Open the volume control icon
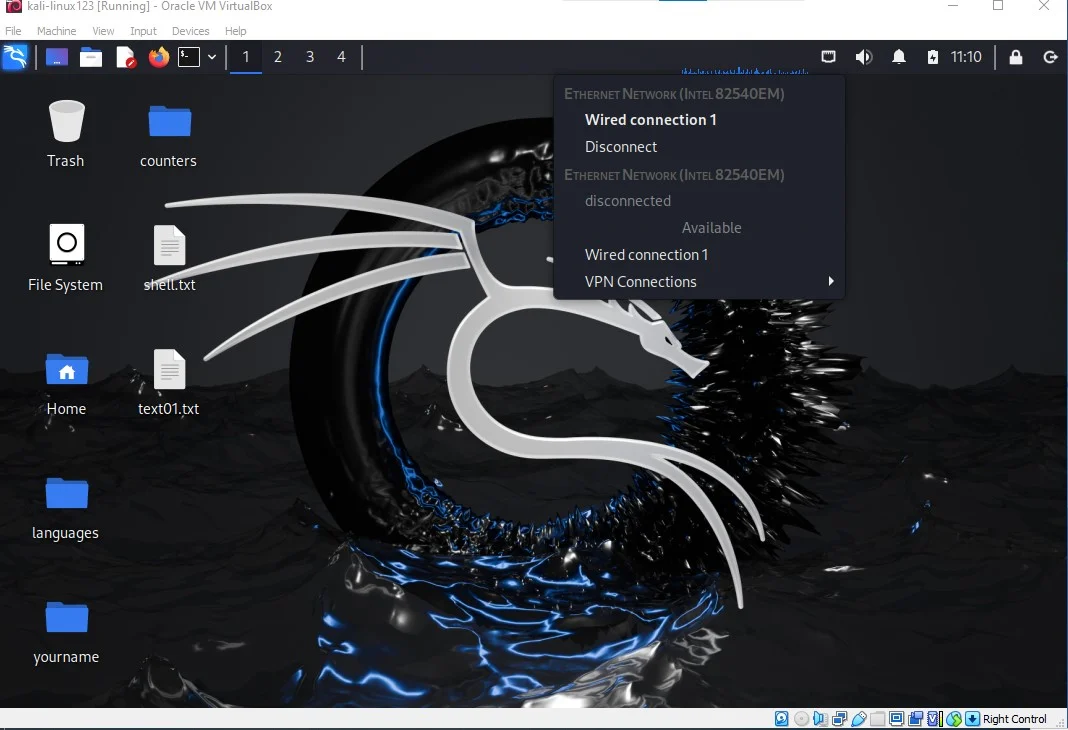1068x730 pixels. [864, 57]
